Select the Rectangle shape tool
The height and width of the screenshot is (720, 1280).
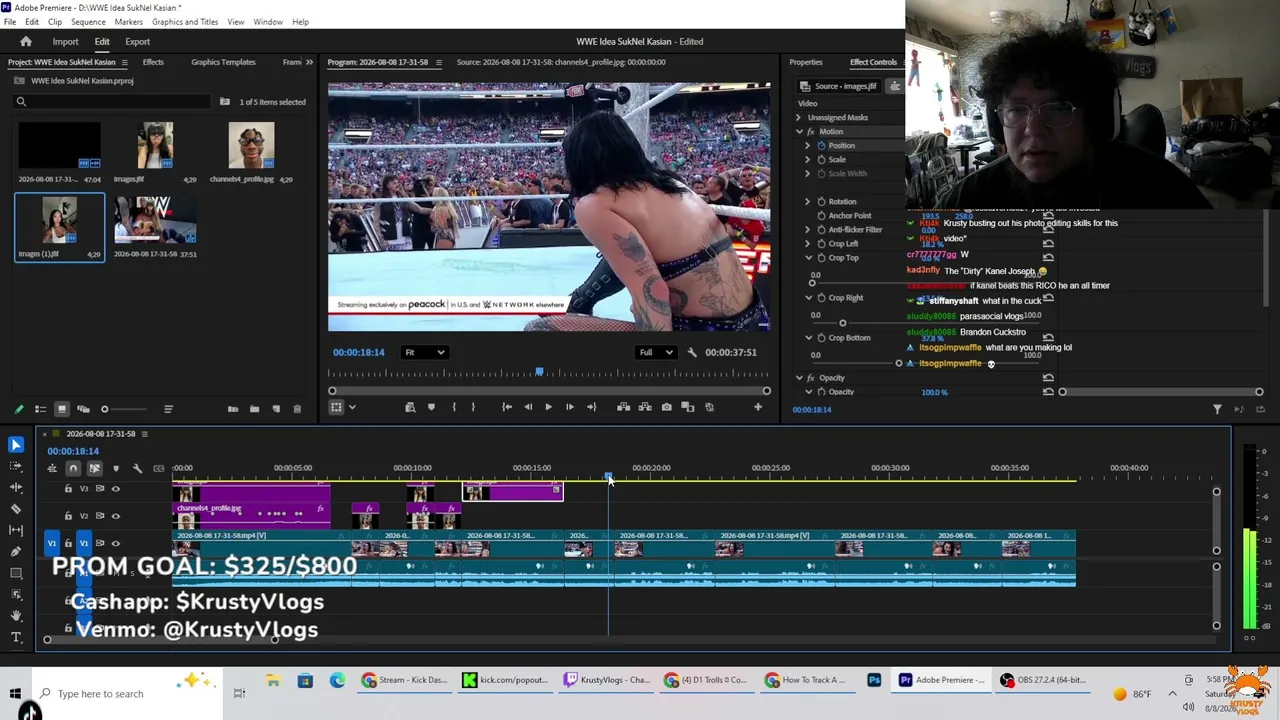16,573
